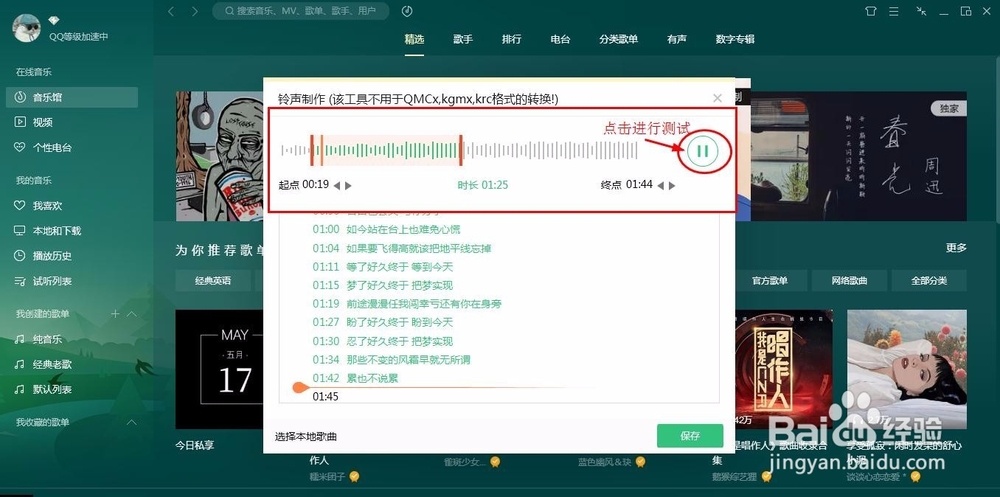Viewport: 1000px width, 497px height.
Task: Select the 经典英语 category button
Action: (x=213, y=280)
